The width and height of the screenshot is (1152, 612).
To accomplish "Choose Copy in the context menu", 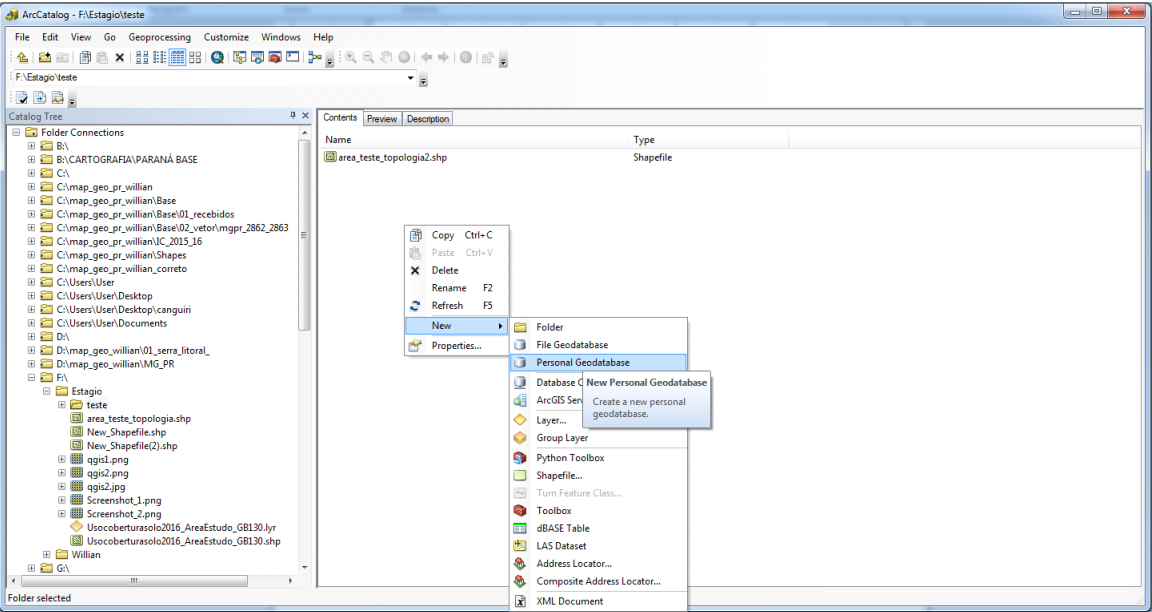I will 456,235.
